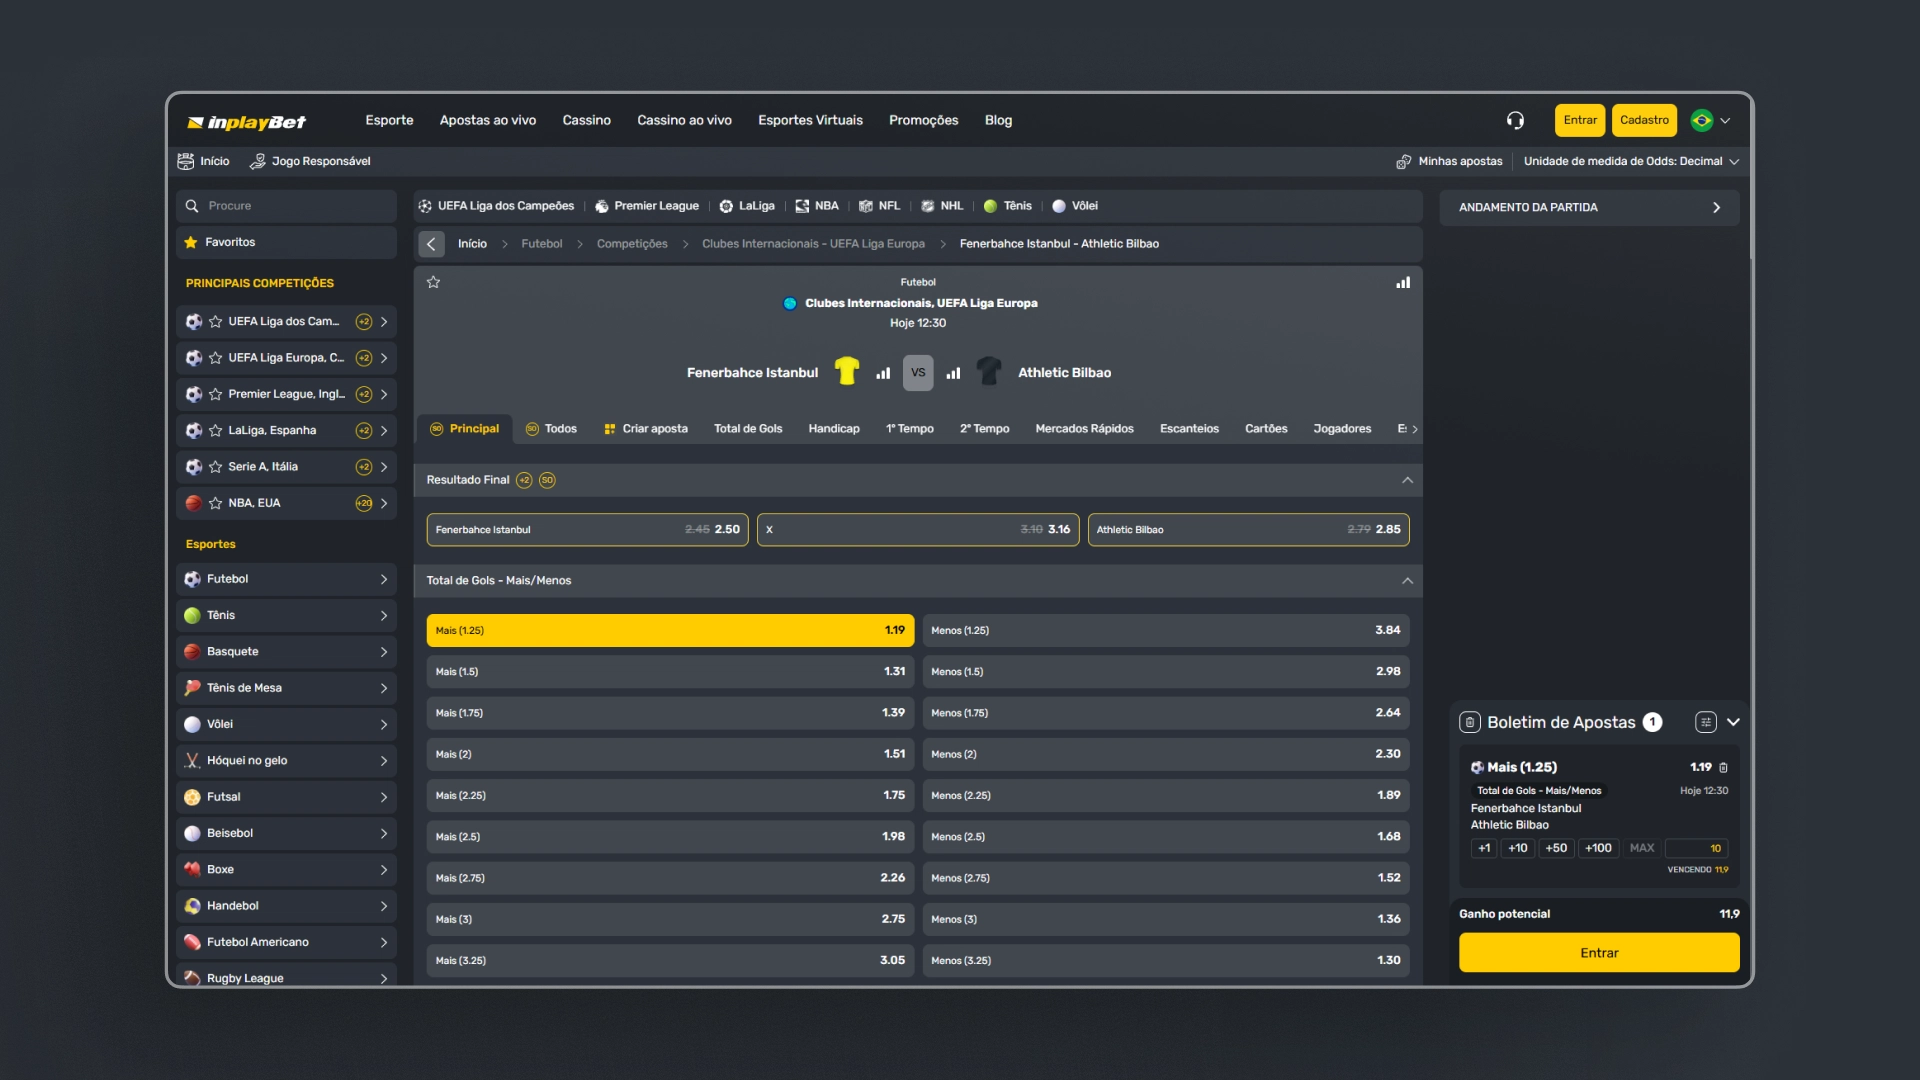Open Cassino menu item
The image size is (1920, 1080).
586,120
